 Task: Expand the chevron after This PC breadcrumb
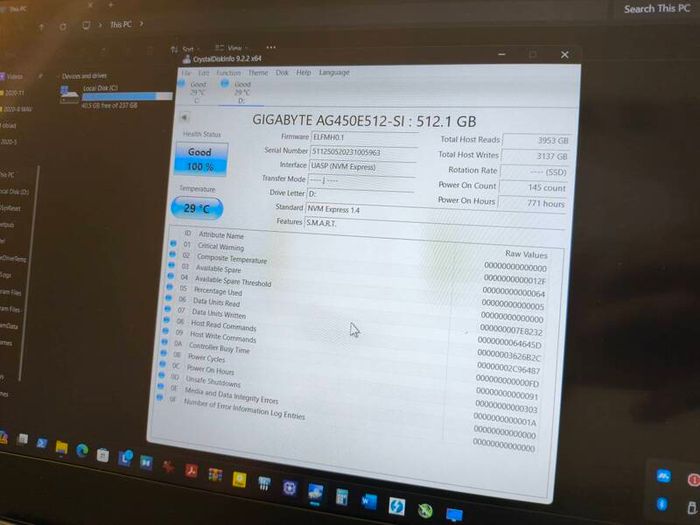[142, 24]
